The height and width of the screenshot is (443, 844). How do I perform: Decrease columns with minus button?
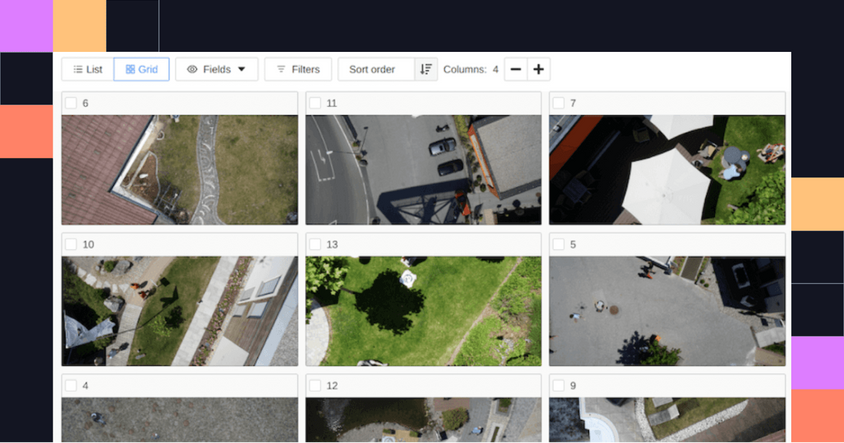point(516,69)
